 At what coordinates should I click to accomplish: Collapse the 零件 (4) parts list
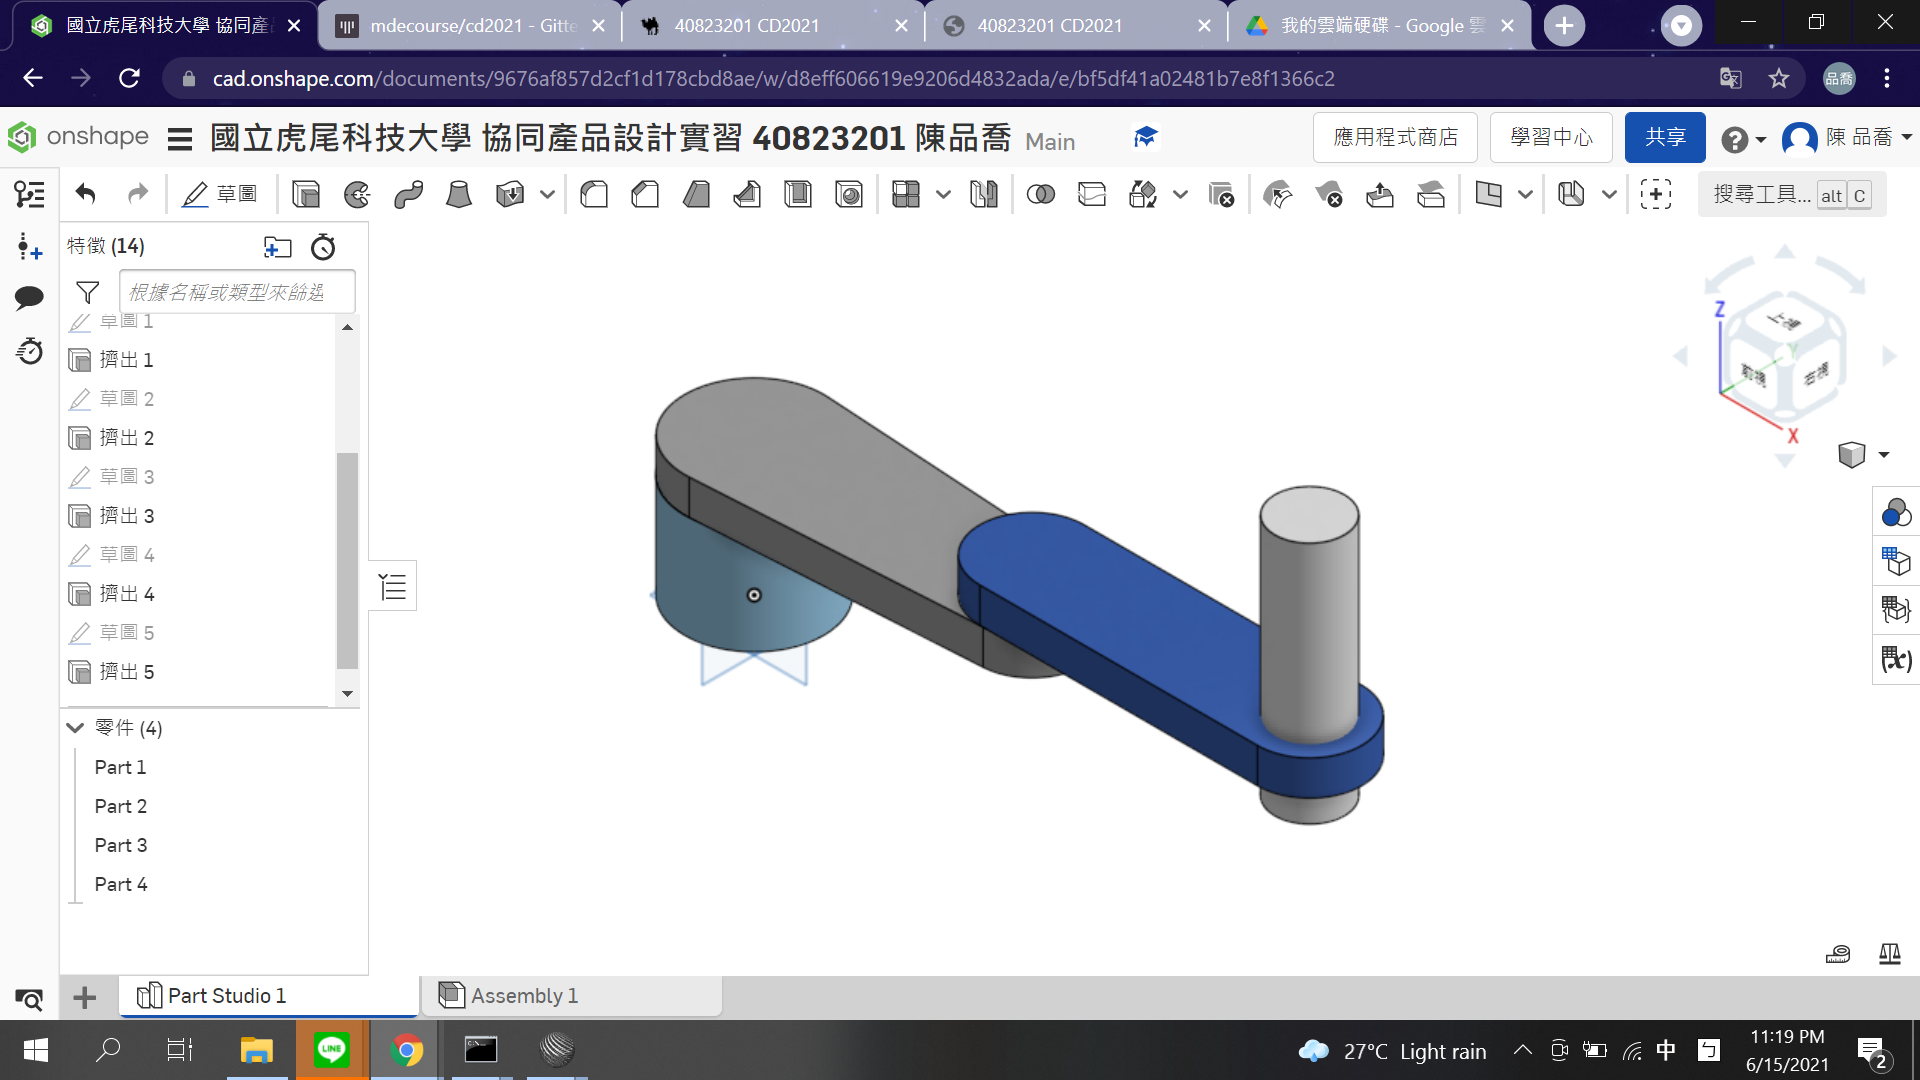click(x=75, y=728)
